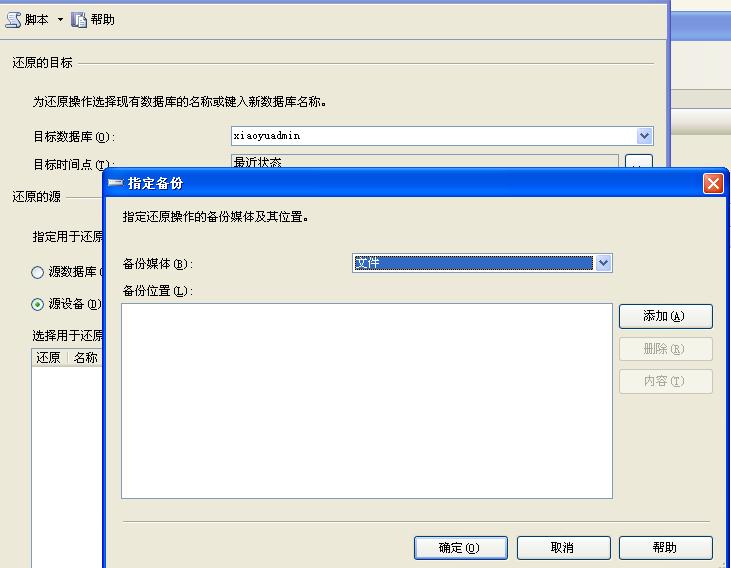The height and width of the screenshot is (568, 731).
Task: Open the 备份媒体 dropdown list
Action: (x=603, y=263)
